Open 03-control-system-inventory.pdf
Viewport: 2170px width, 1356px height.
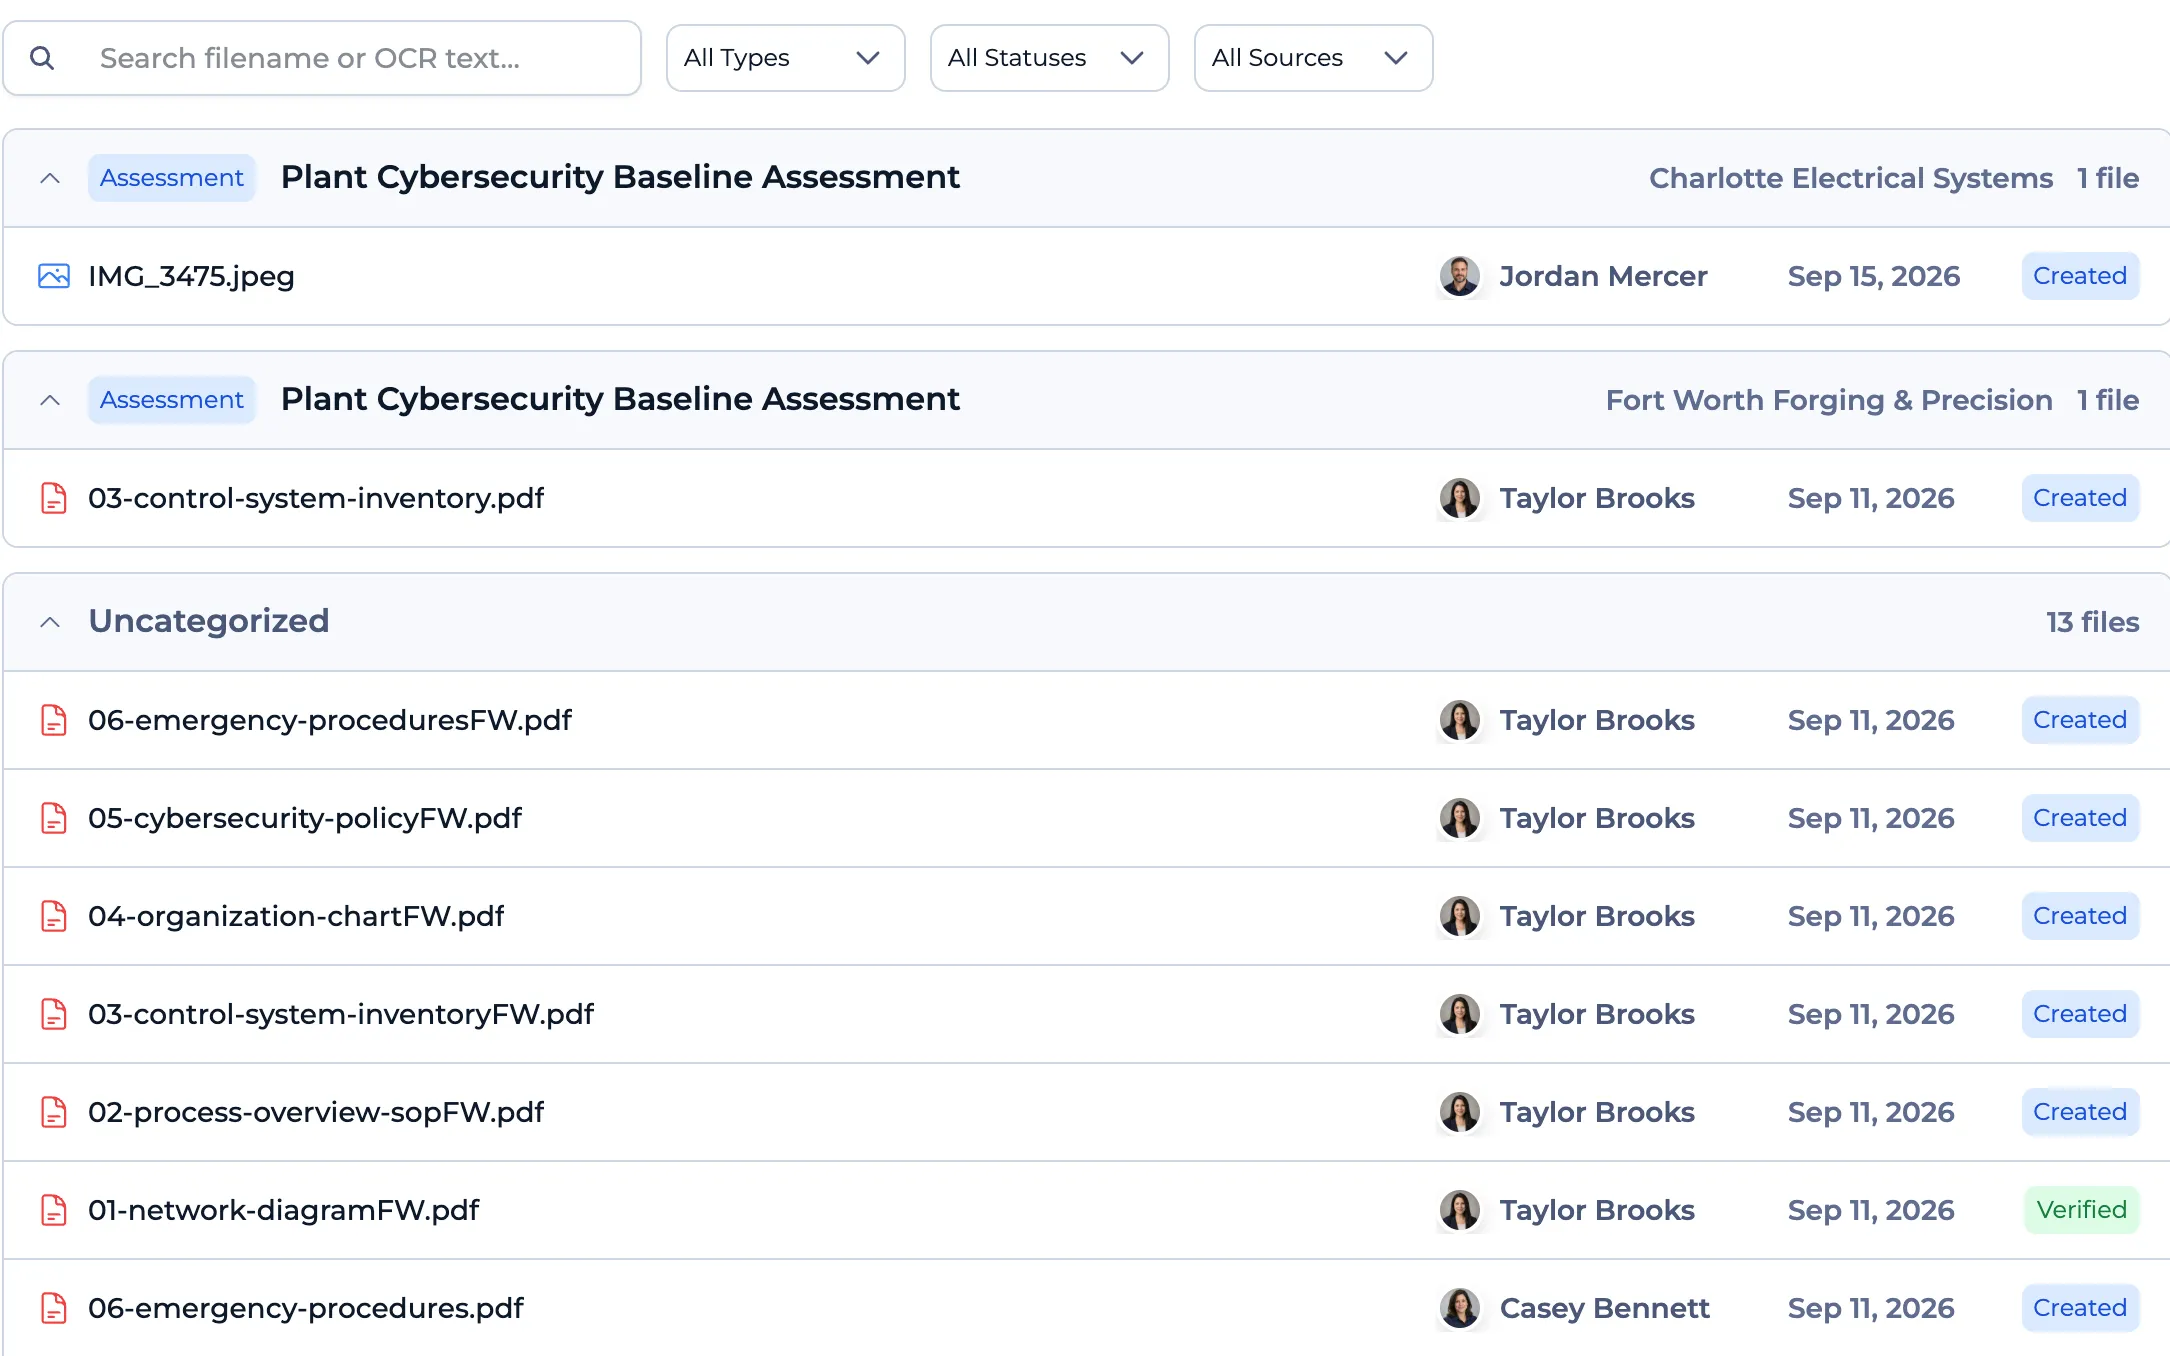[x=316, y=498]
